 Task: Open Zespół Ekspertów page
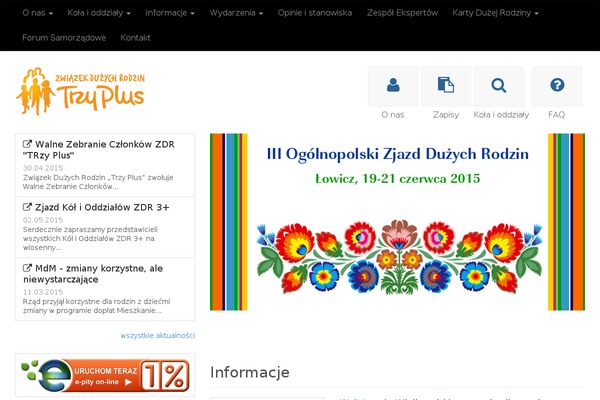[402, 13]
